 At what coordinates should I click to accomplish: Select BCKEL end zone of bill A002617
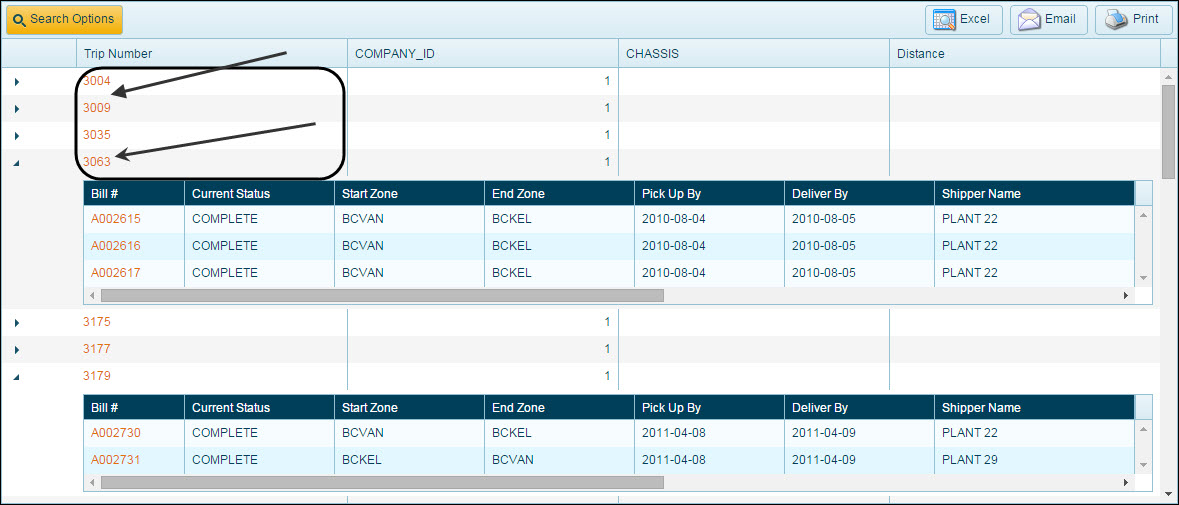pos(512,272)
